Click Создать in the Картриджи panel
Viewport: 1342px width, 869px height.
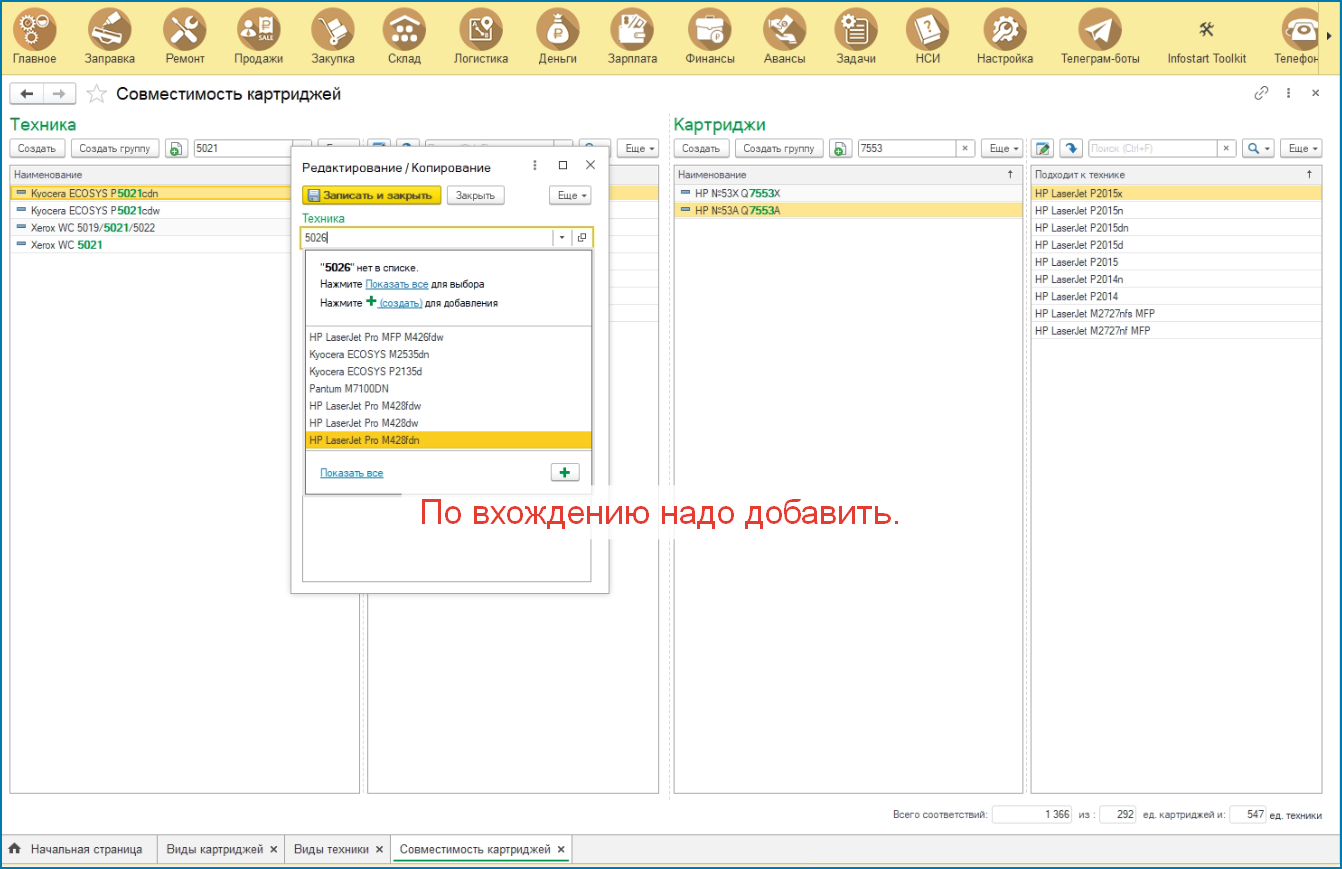click(702, 148)
